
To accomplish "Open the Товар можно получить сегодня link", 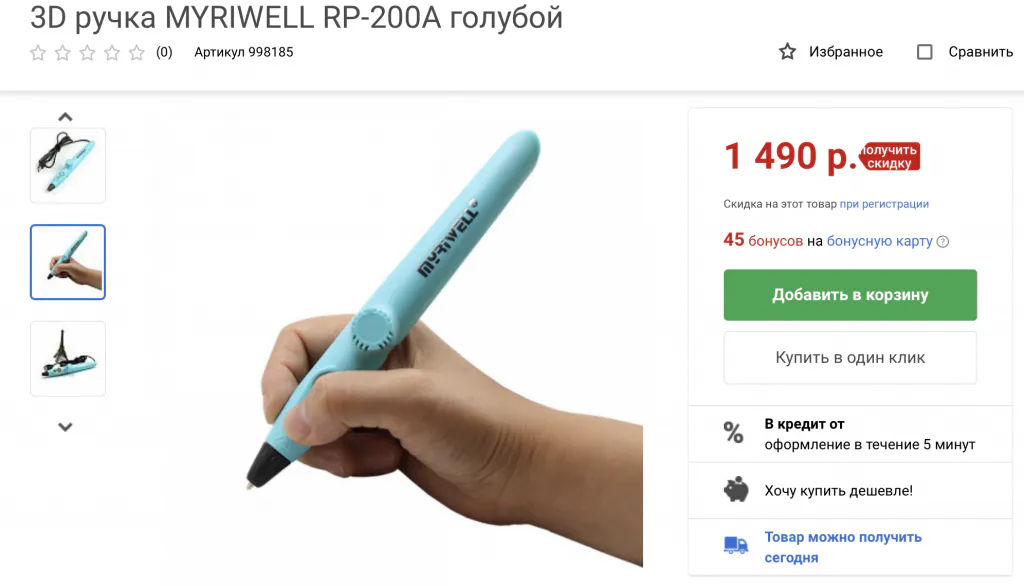I will click(x=843, y=547).
